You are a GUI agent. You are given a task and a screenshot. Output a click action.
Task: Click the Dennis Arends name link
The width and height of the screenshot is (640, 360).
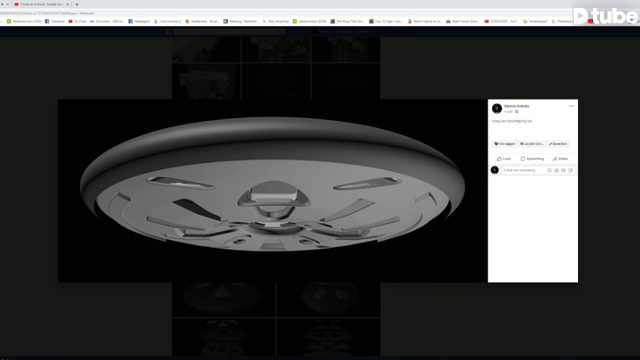pos(516,106)
